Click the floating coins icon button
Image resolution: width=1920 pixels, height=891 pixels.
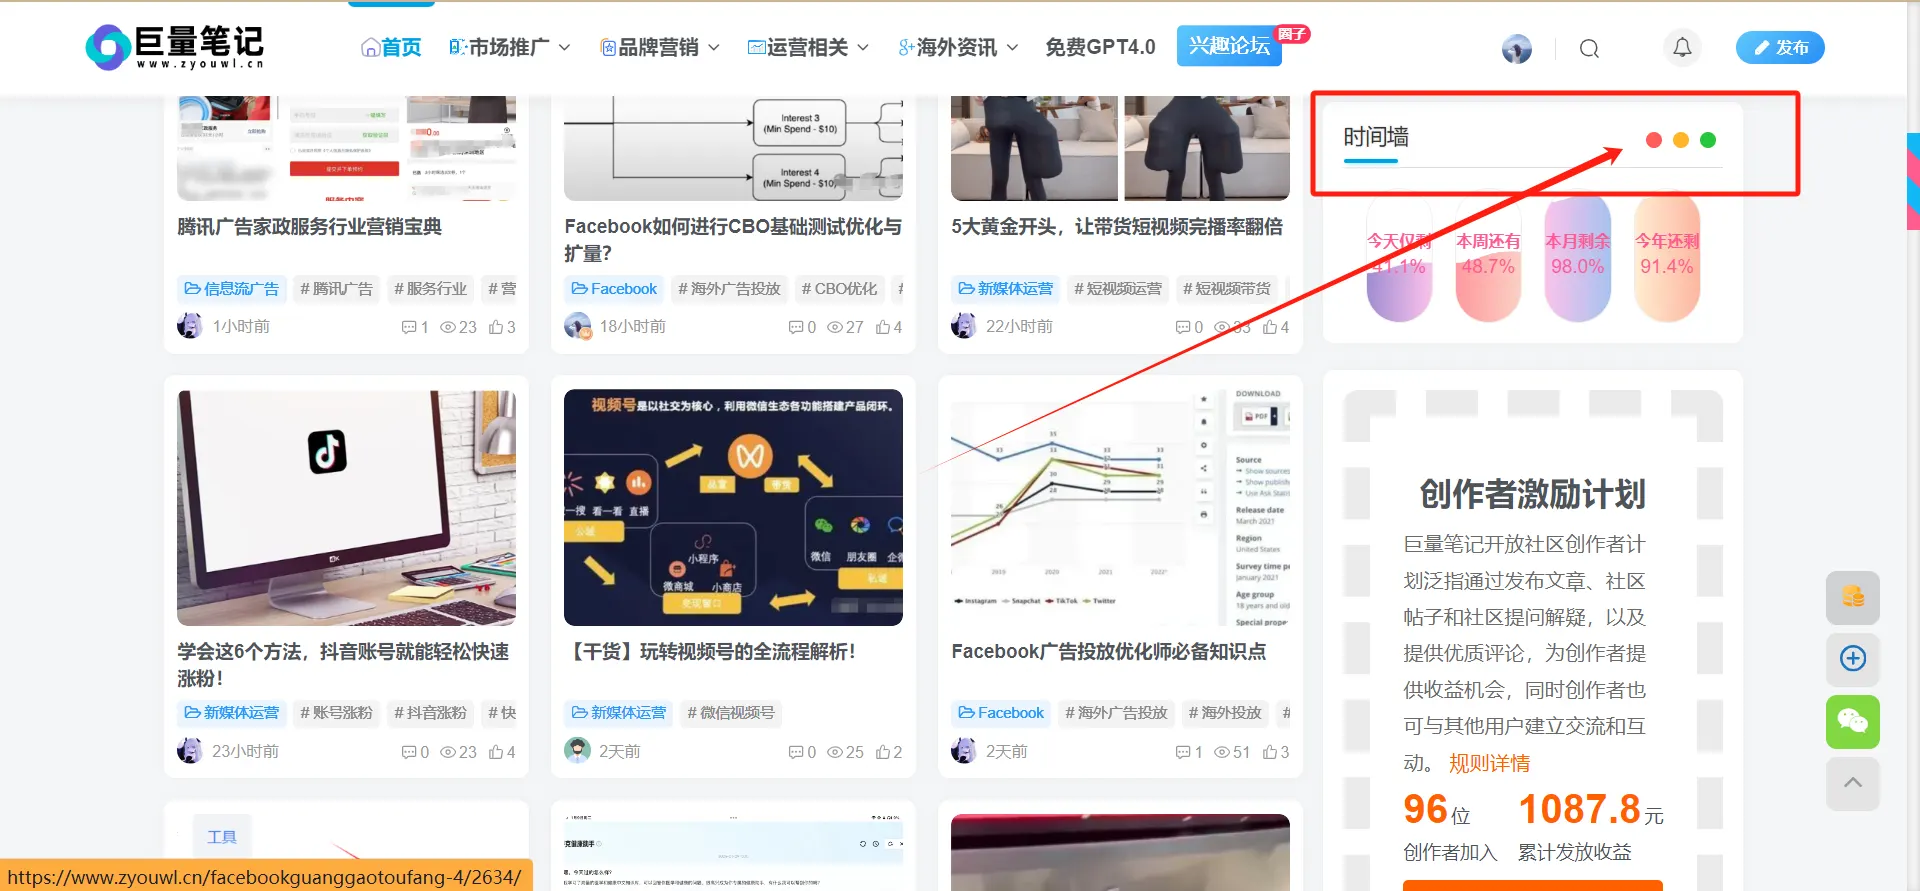coord(1853,597)
